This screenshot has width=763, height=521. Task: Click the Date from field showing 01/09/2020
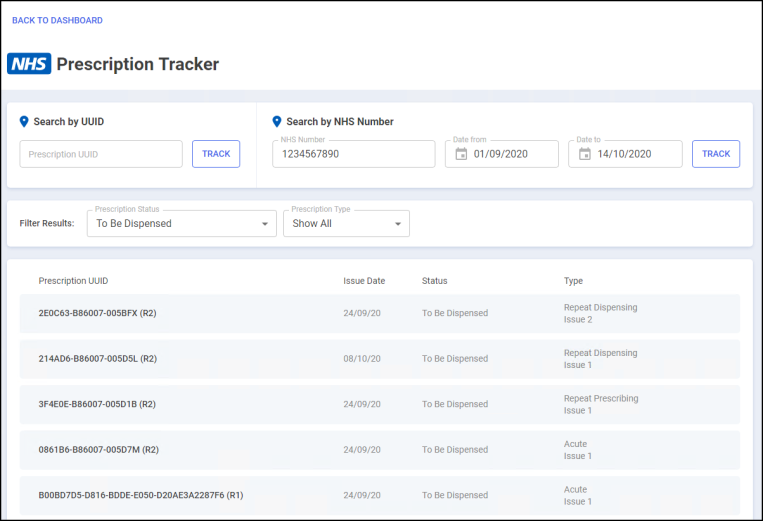[512, 154]
